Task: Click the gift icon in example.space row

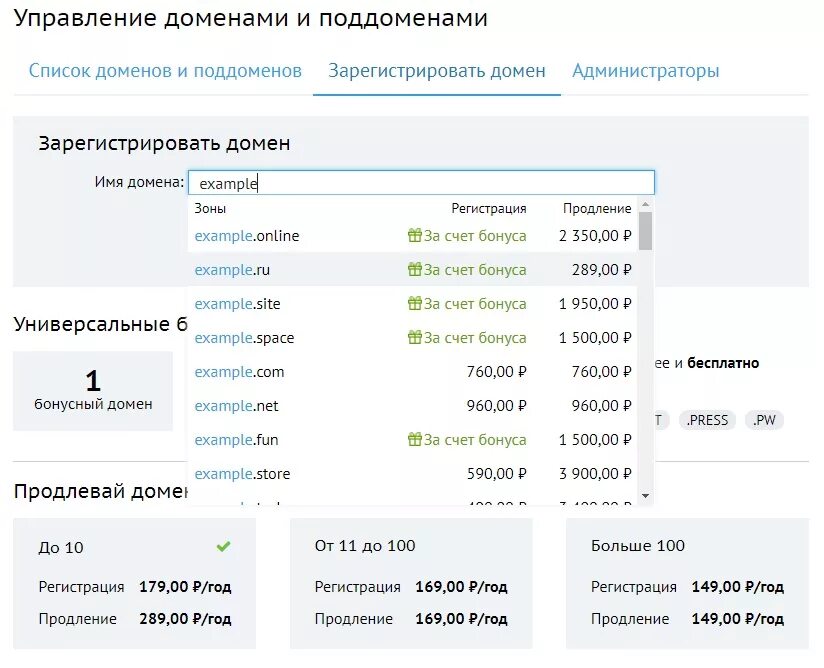Action: 415,337
